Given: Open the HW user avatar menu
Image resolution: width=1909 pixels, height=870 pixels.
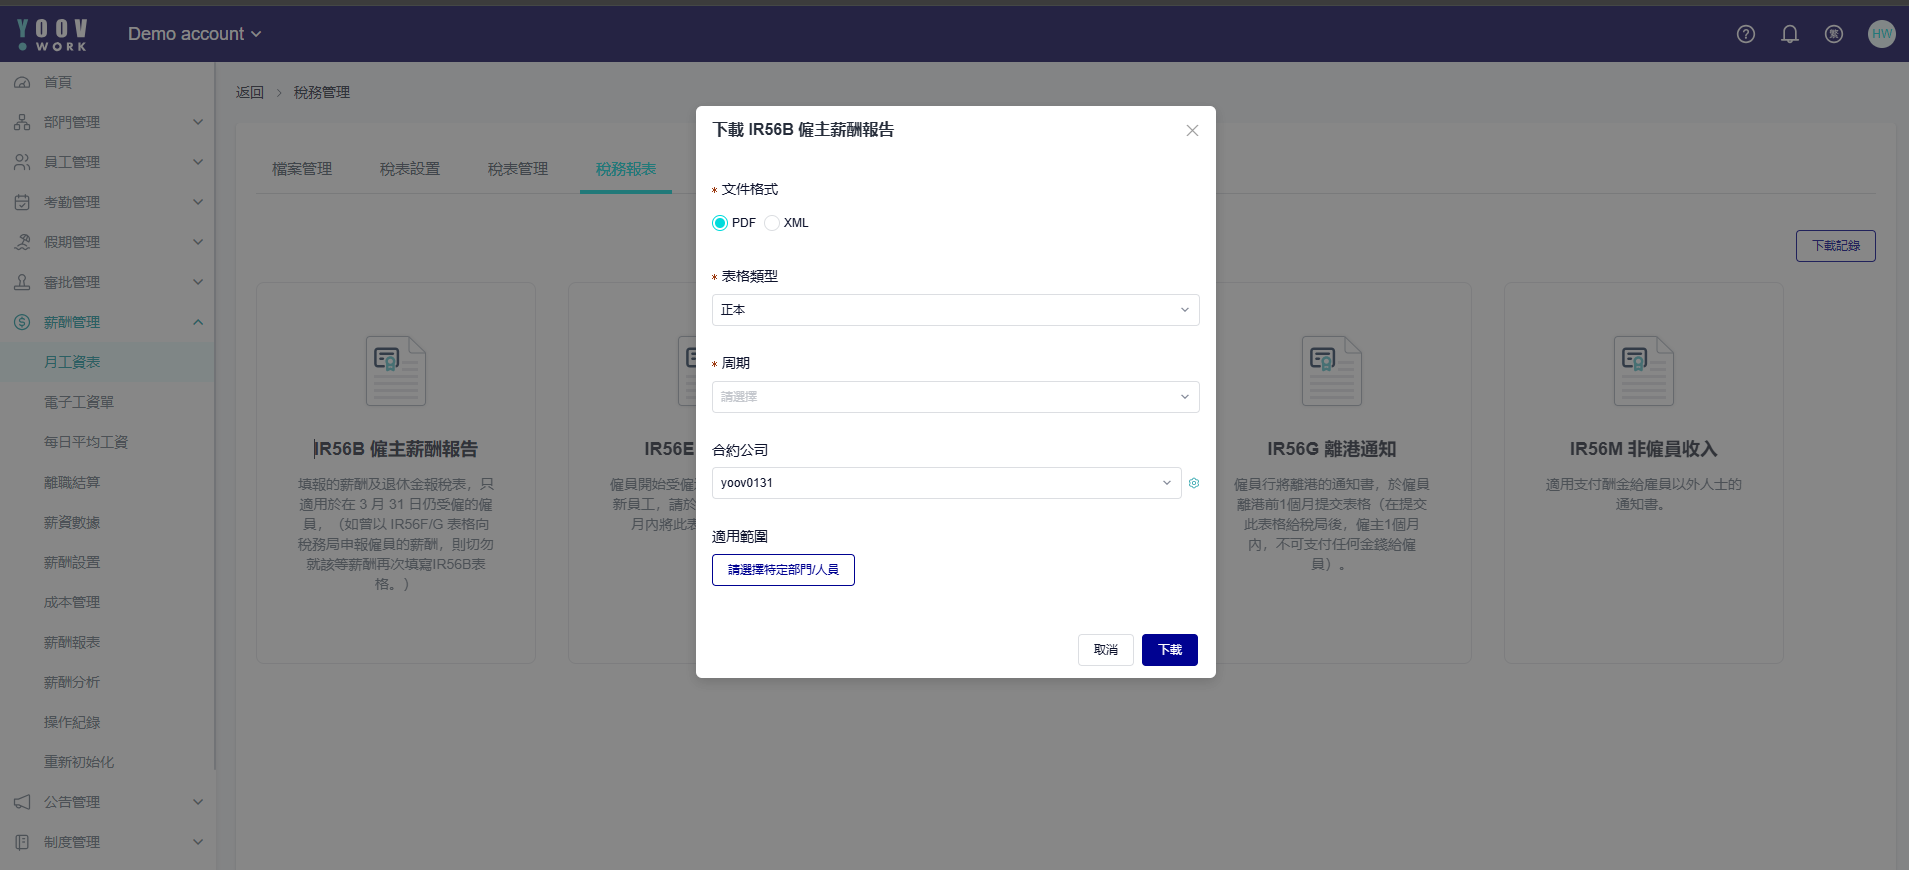Looking at the screenshot, I should point(1881,34).
